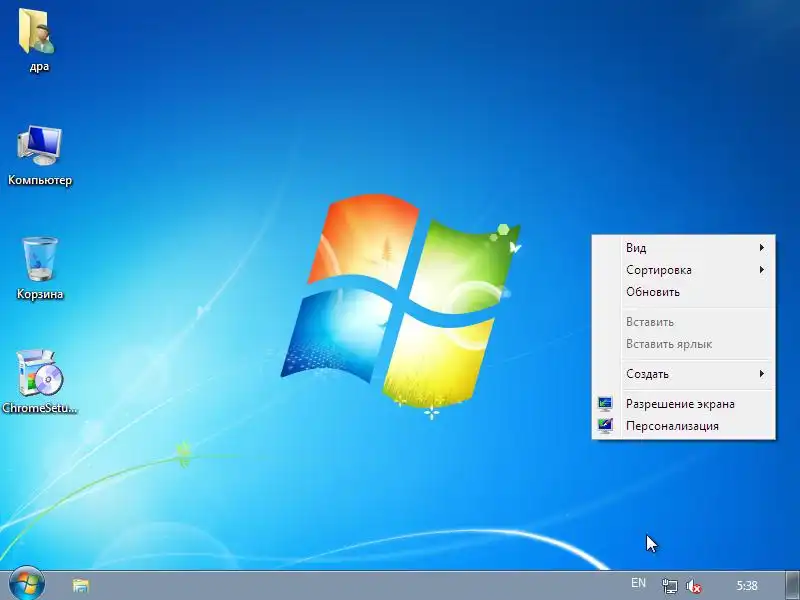This screenshot has width=800, height=600.
Task: Click the disabled Вставить menu entry
Action: [x=684, y=322]
